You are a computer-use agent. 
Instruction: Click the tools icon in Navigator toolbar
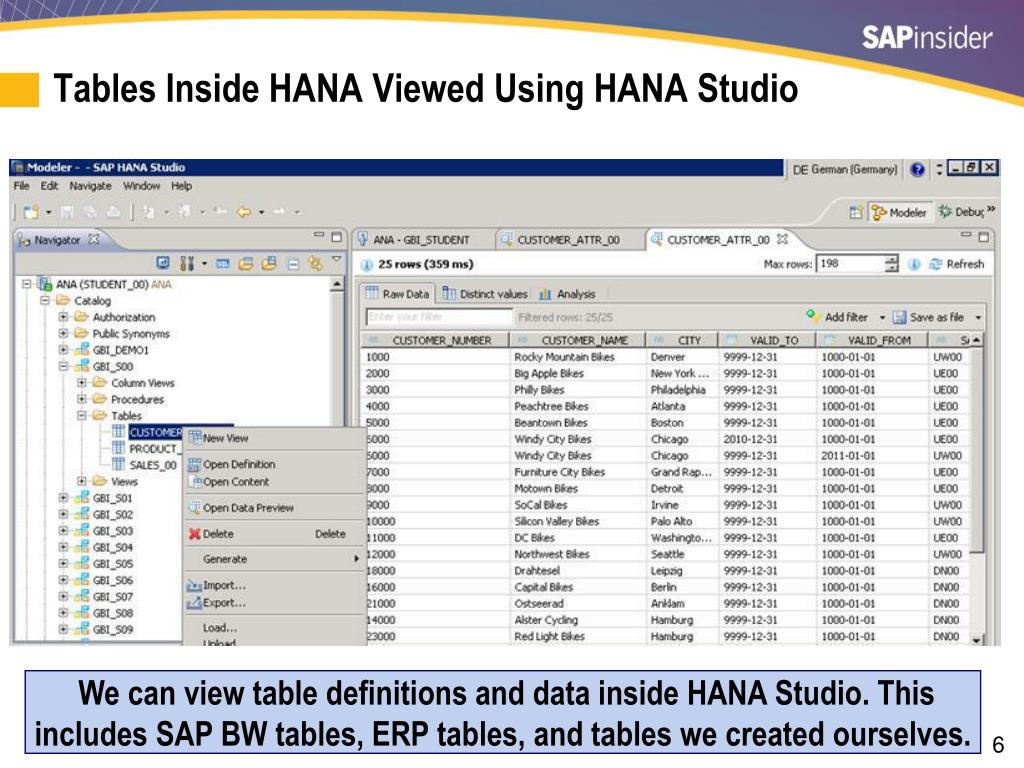coord(187,263)
